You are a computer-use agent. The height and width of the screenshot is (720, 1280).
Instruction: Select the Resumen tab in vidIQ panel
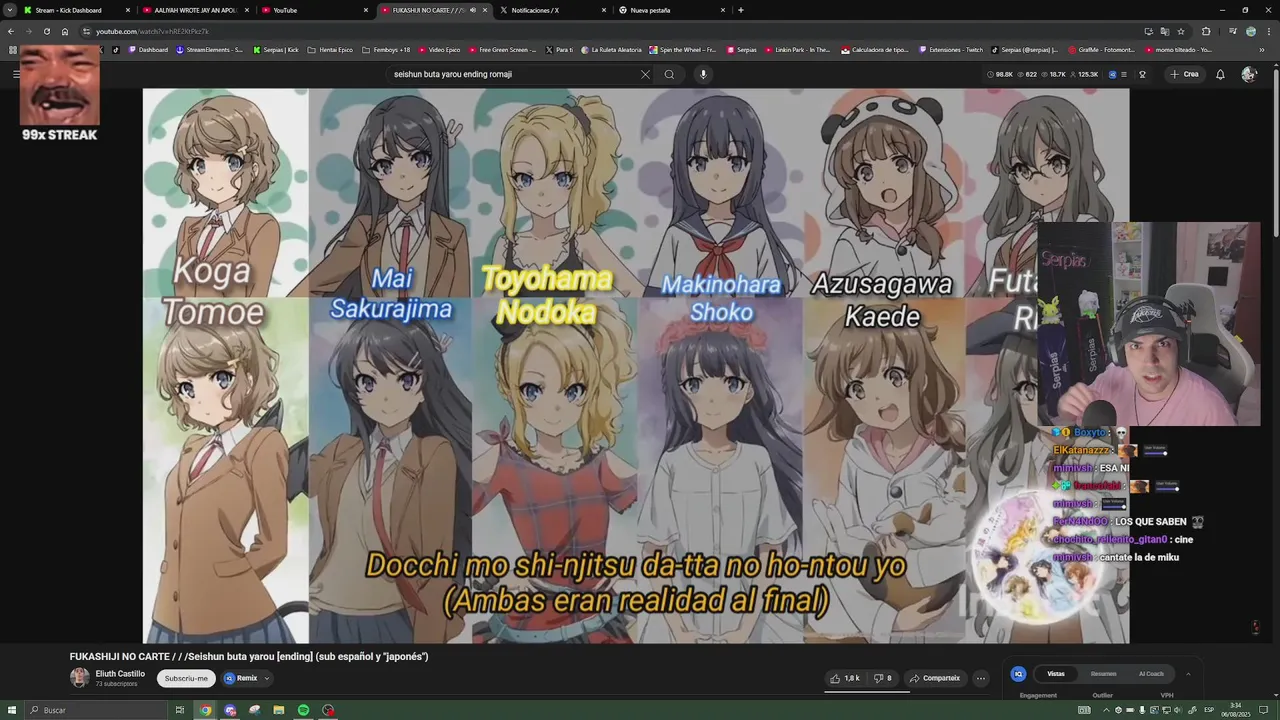click(x=1103, y=674)
